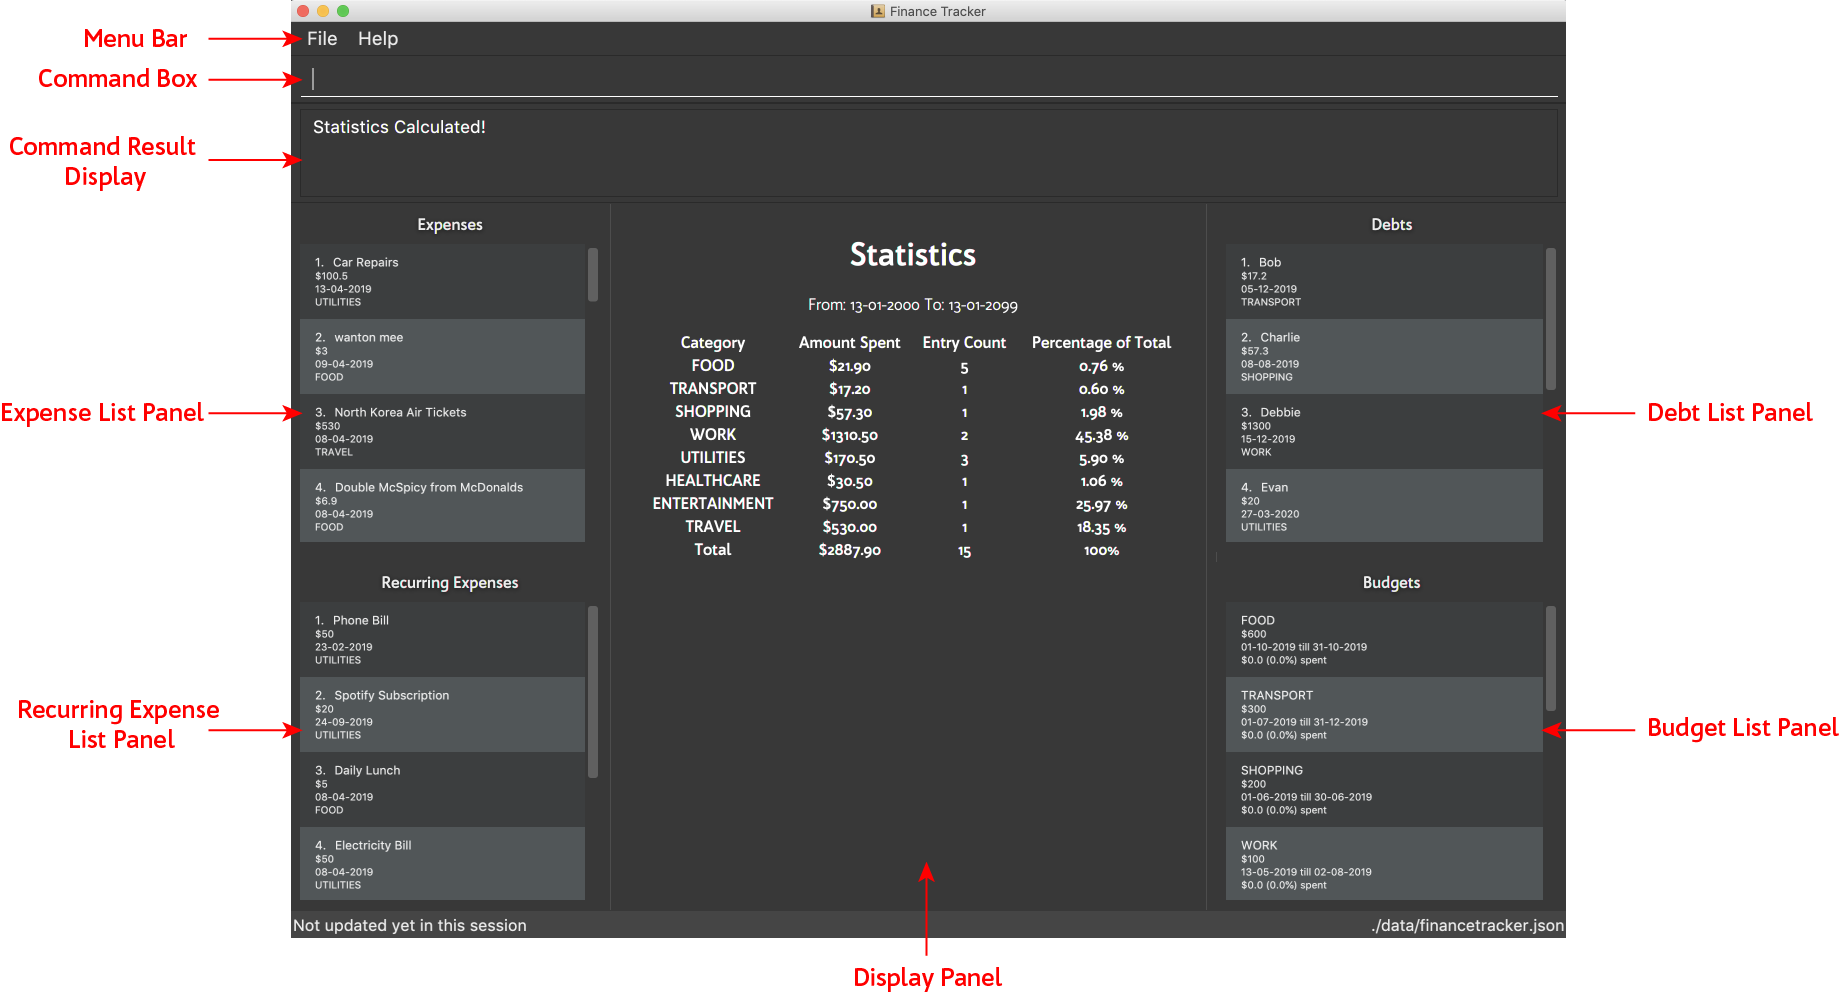1840x993 pixels.
Task: Select the TRANSPORT budget card
Action: click(1384, 714)
